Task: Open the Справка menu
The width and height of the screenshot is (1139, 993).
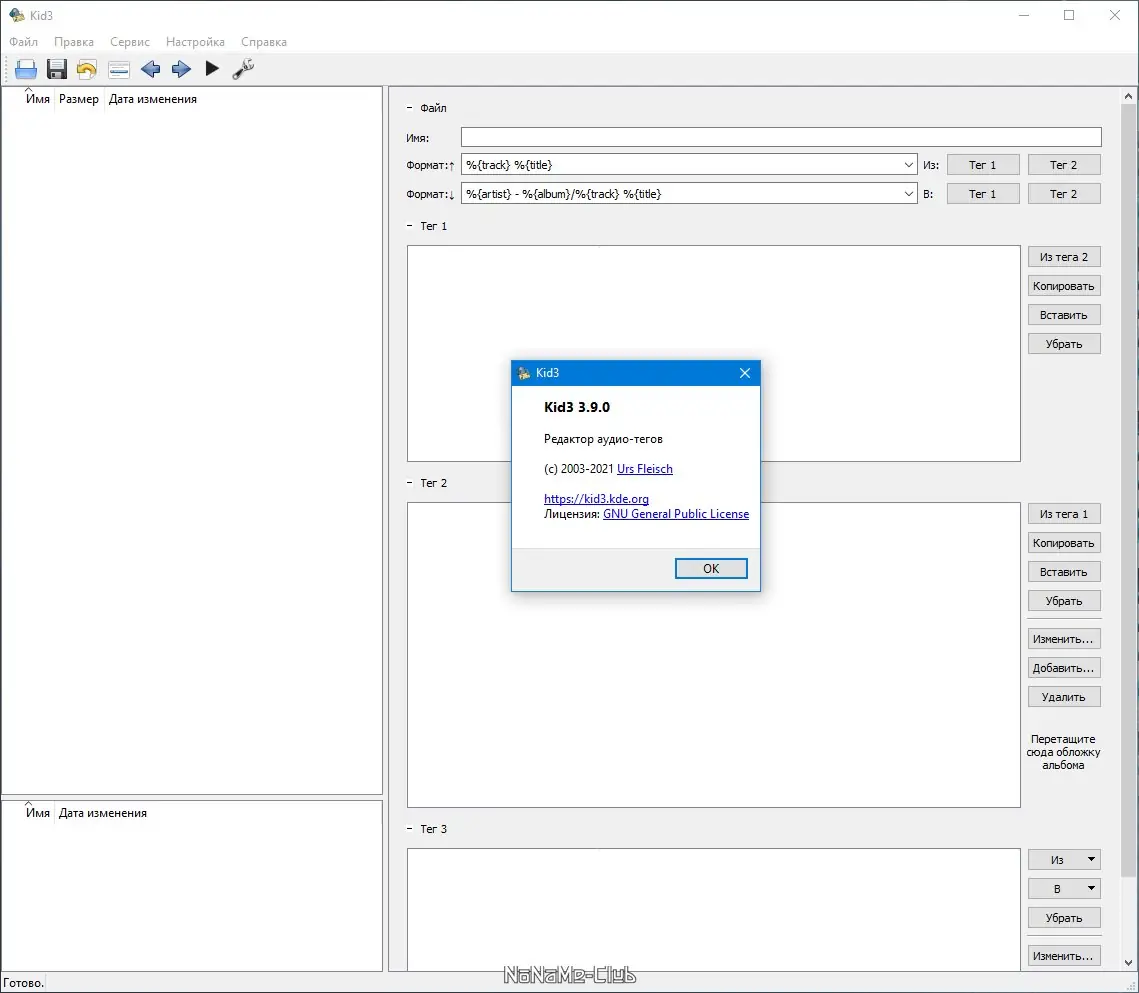Action: pyautogui.click(x=264, y=42)
